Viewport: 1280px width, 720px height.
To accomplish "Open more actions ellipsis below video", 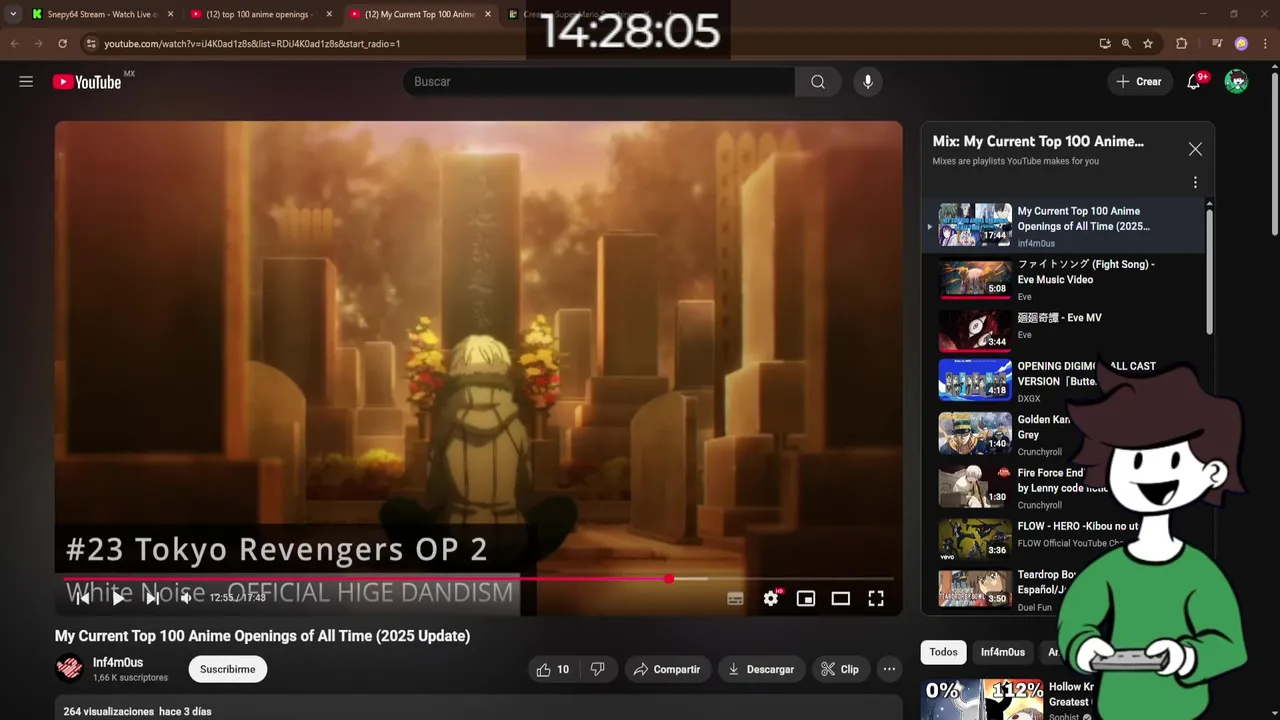I will pyautogui.click(x=889, y=669).
